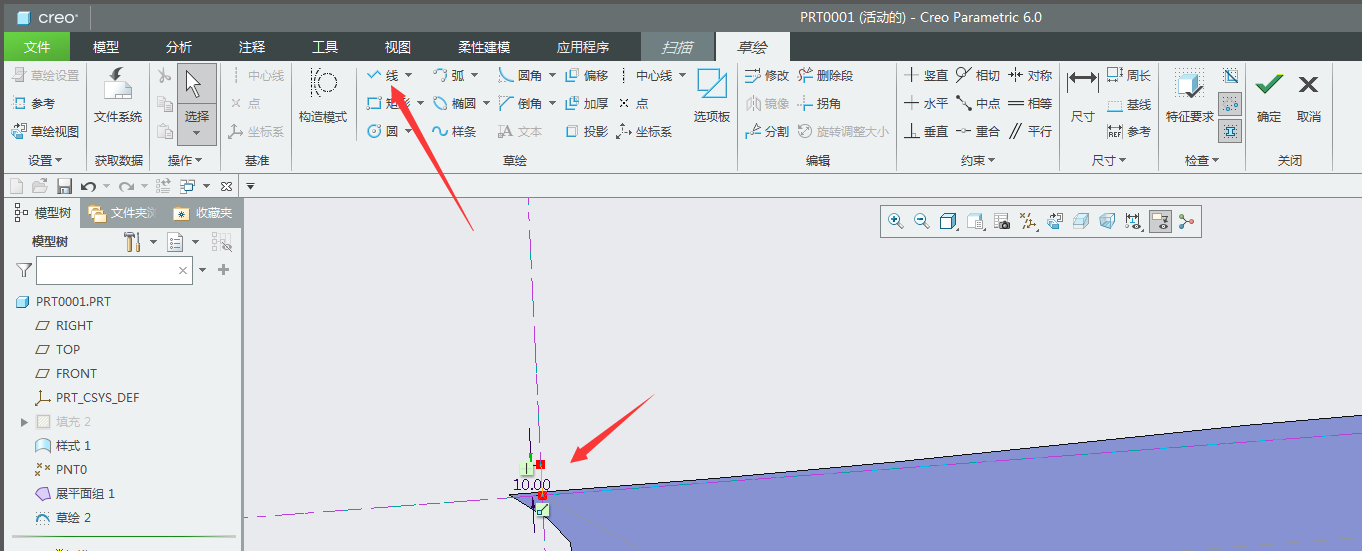Click the Modify (修改) tool

pos(767,75)
